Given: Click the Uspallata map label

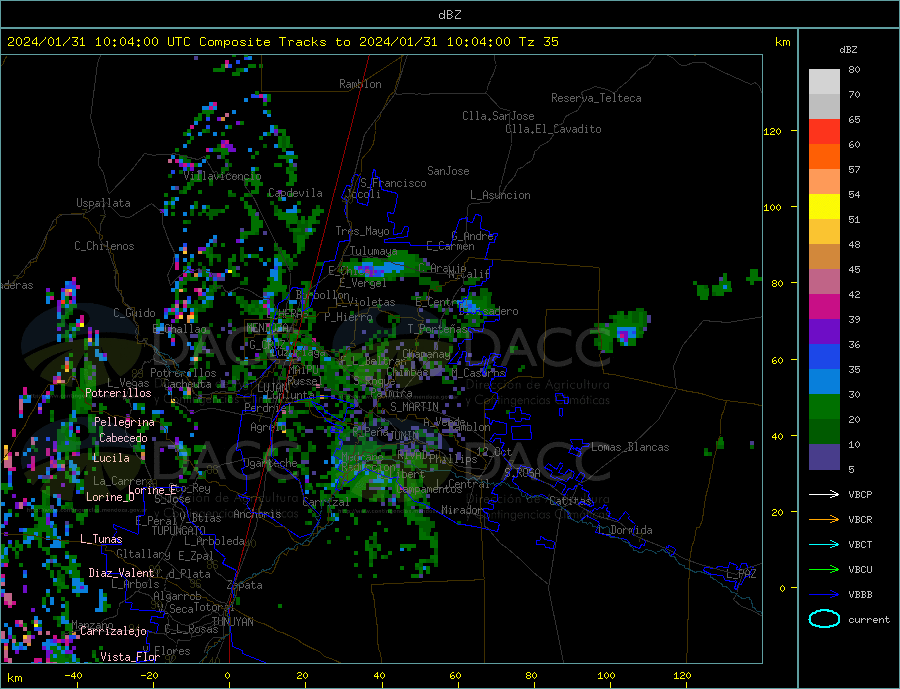Looking at the screenshot, I should (x=103, y=203).
